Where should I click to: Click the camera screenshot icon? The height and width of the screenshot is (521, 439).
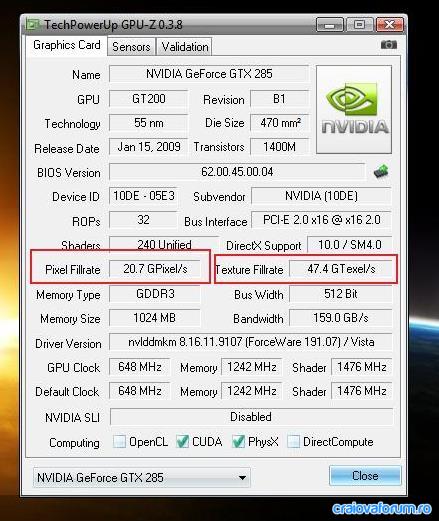point(389,45)
